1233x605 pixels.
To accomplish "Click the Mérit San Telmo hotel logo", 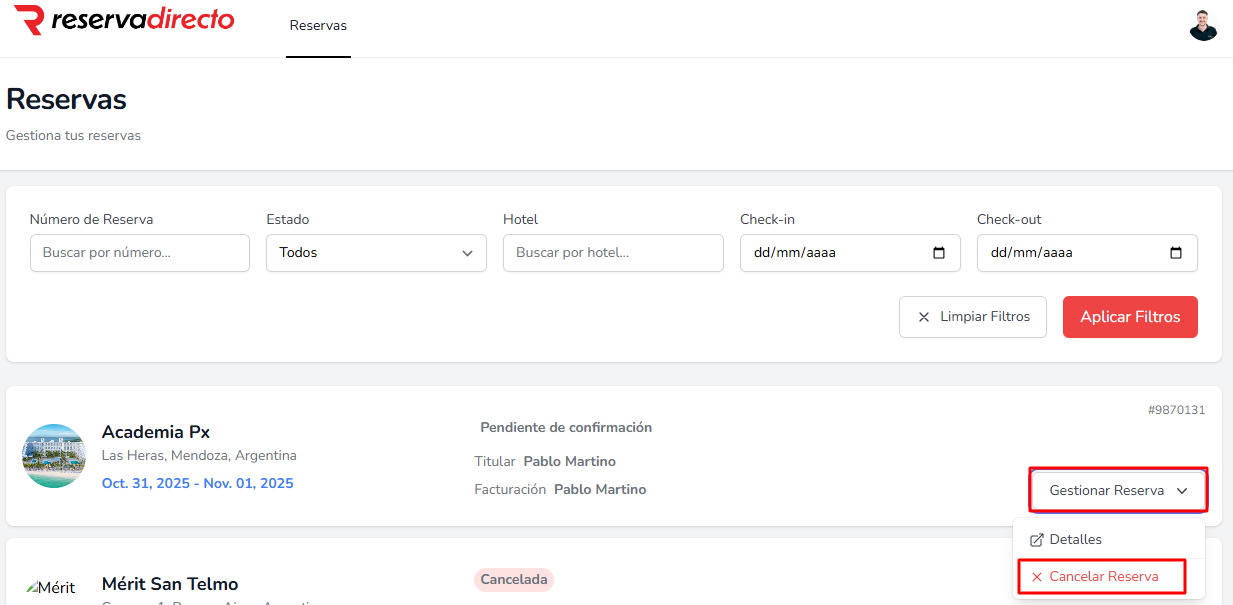I will point(51,588).
